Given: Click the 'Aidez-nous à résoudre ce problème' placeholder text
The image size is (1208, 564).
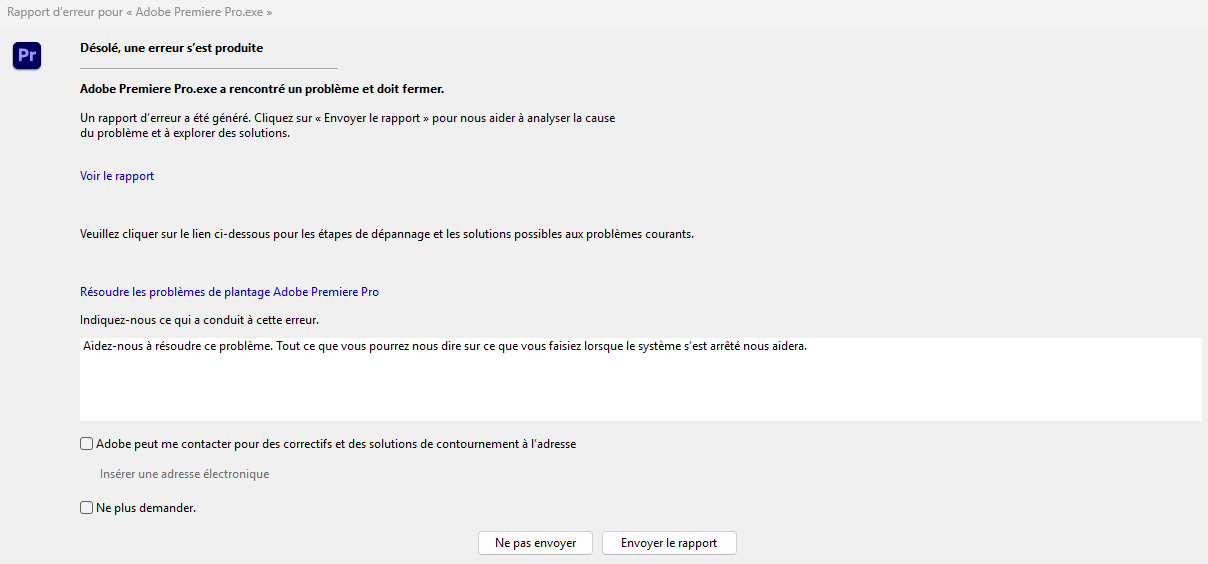Looking at the screenshot, I should point(444,347).
